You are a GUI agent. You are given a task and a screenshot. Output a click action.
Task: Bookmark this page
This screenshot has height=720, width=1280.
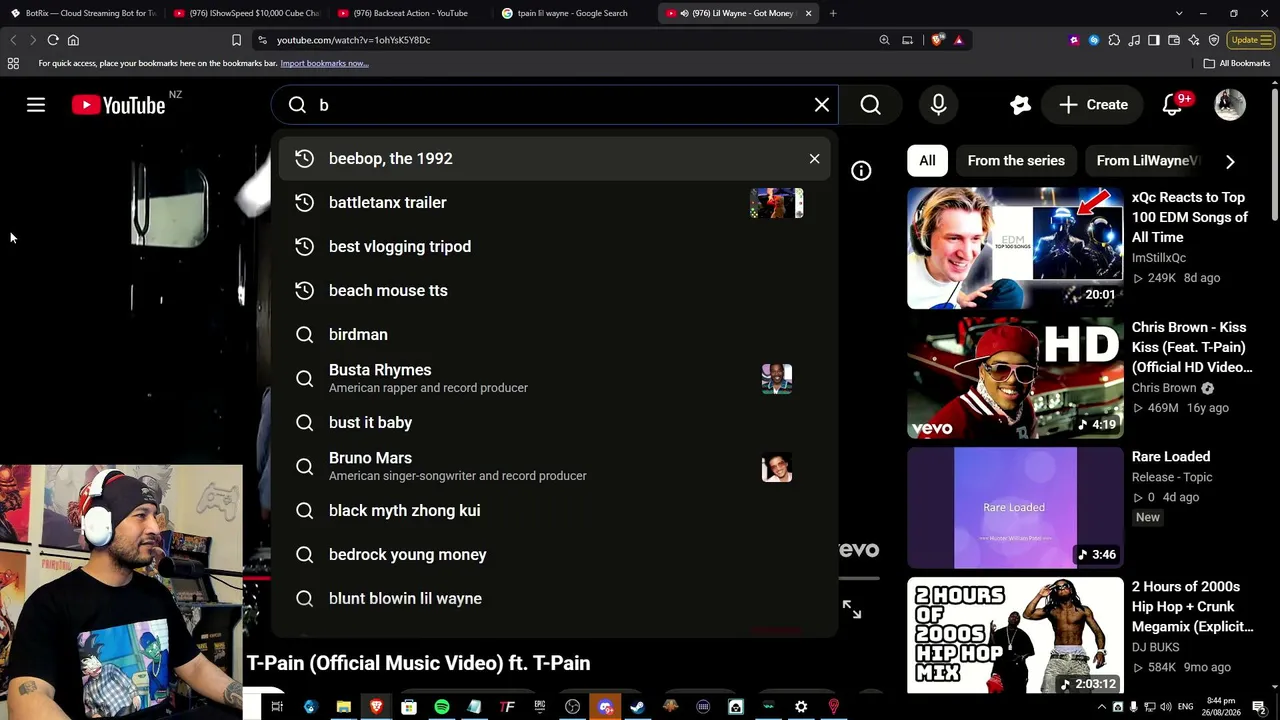pos(236,40)
